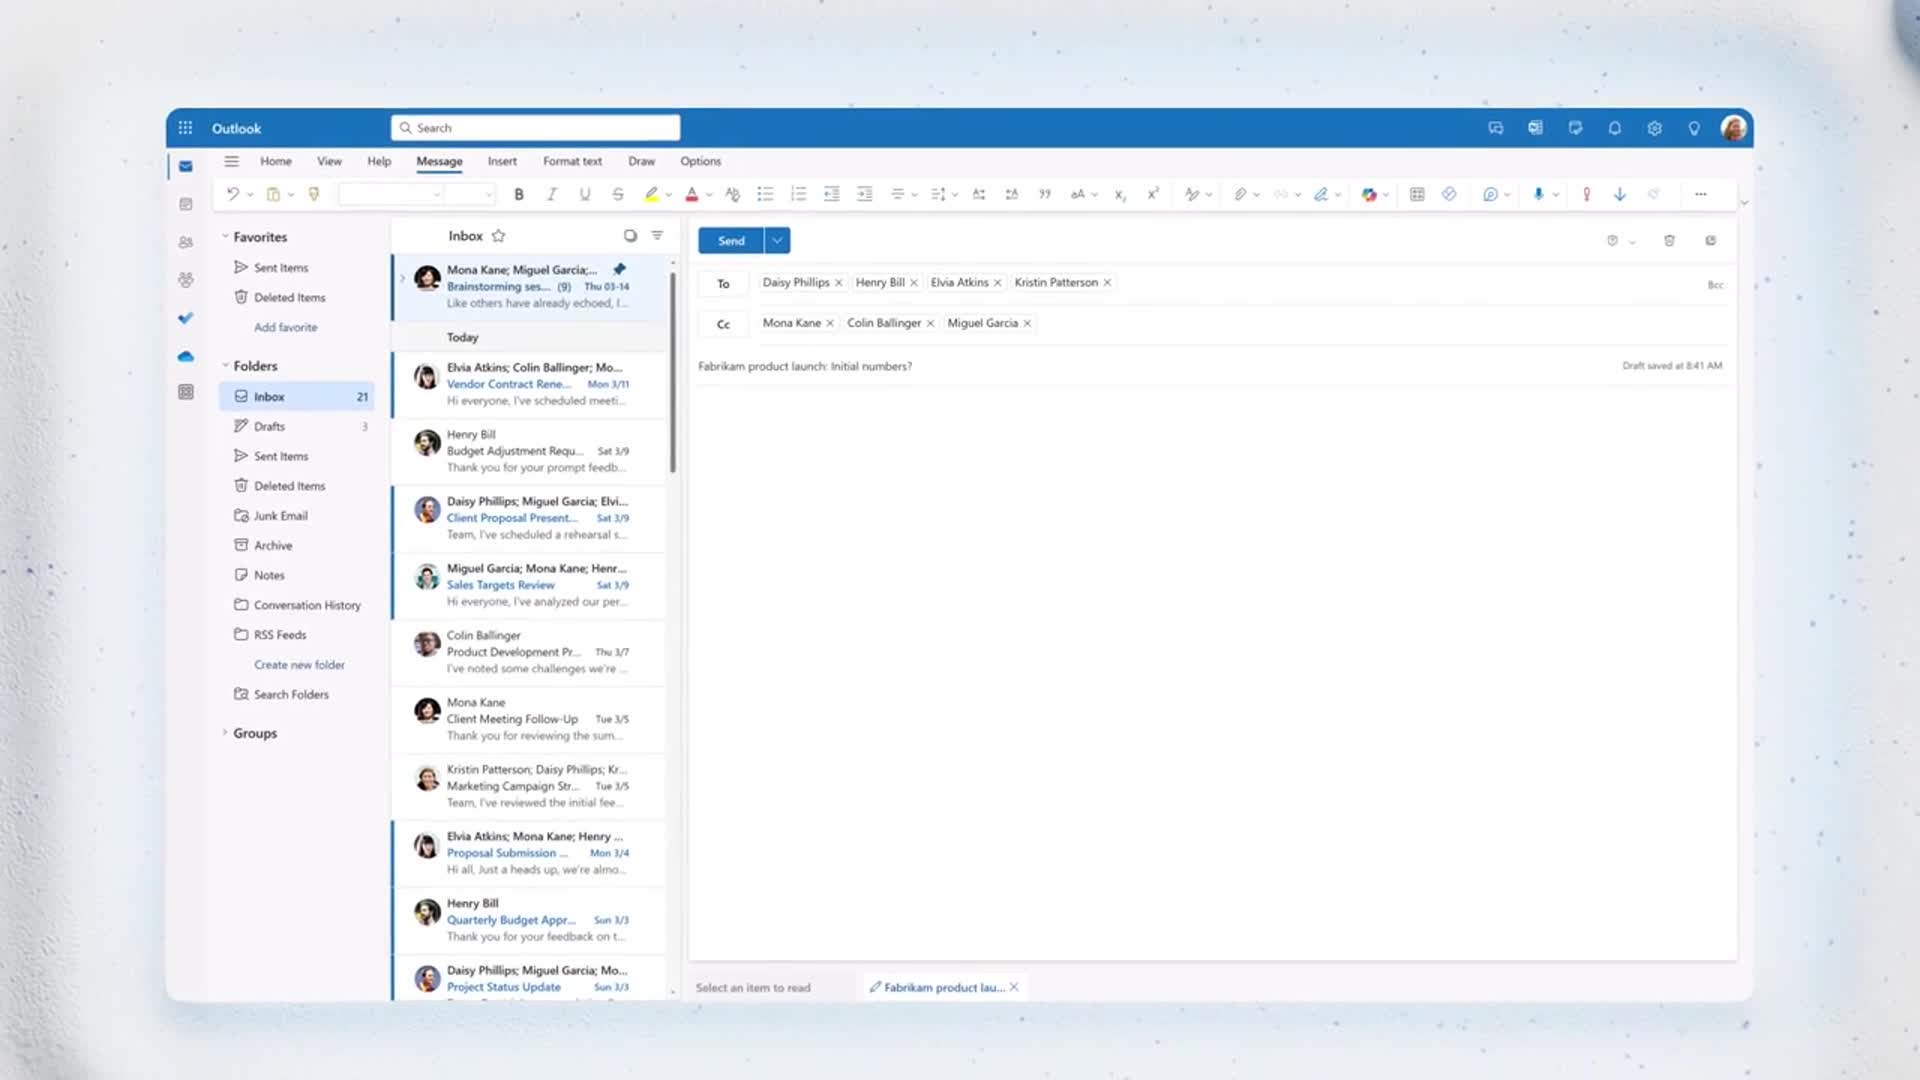Open the highlight color dropdown arrow
The width and height of the screenshot is (1920, 1080).
668,195
